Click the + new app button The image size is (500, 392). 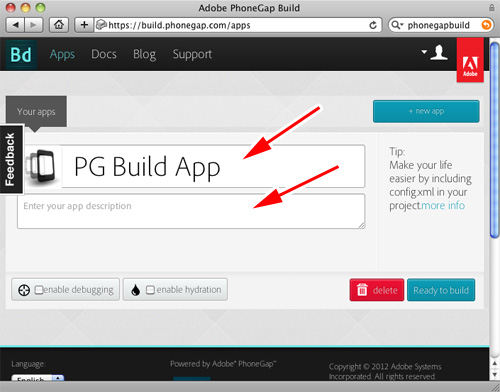click(426, 111)
